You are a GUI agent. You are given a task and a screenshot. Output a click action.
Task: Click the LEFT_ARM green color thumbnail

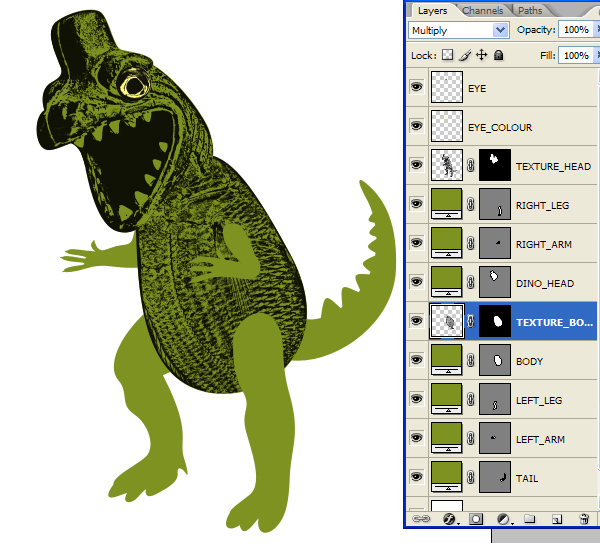tap(447, 438)
